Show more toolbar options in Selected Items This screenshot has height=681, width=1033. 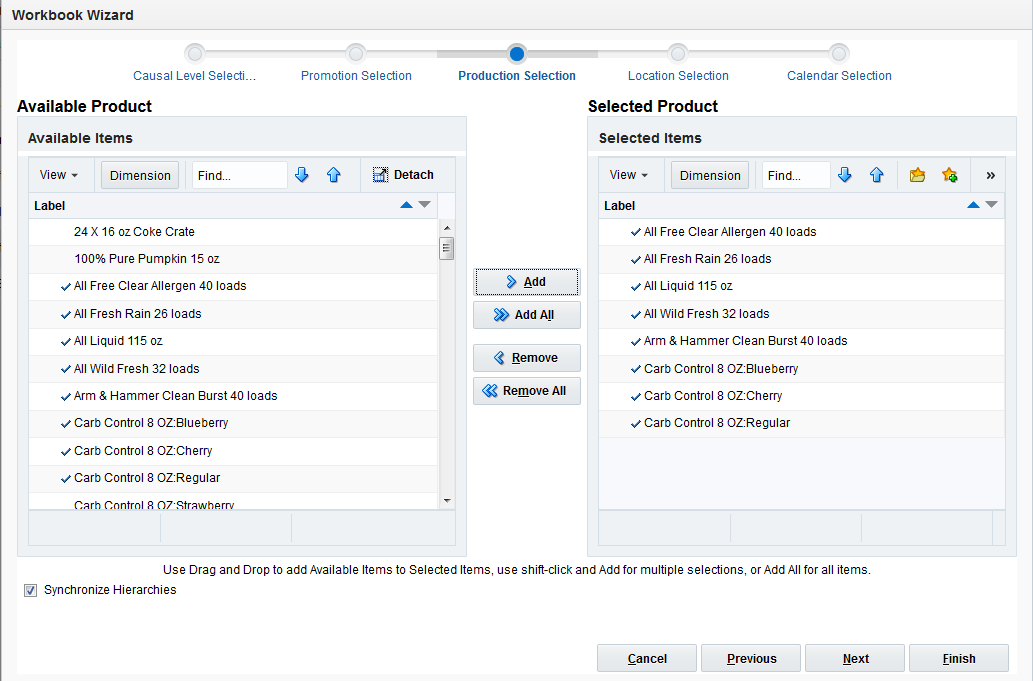coord(990,175)
